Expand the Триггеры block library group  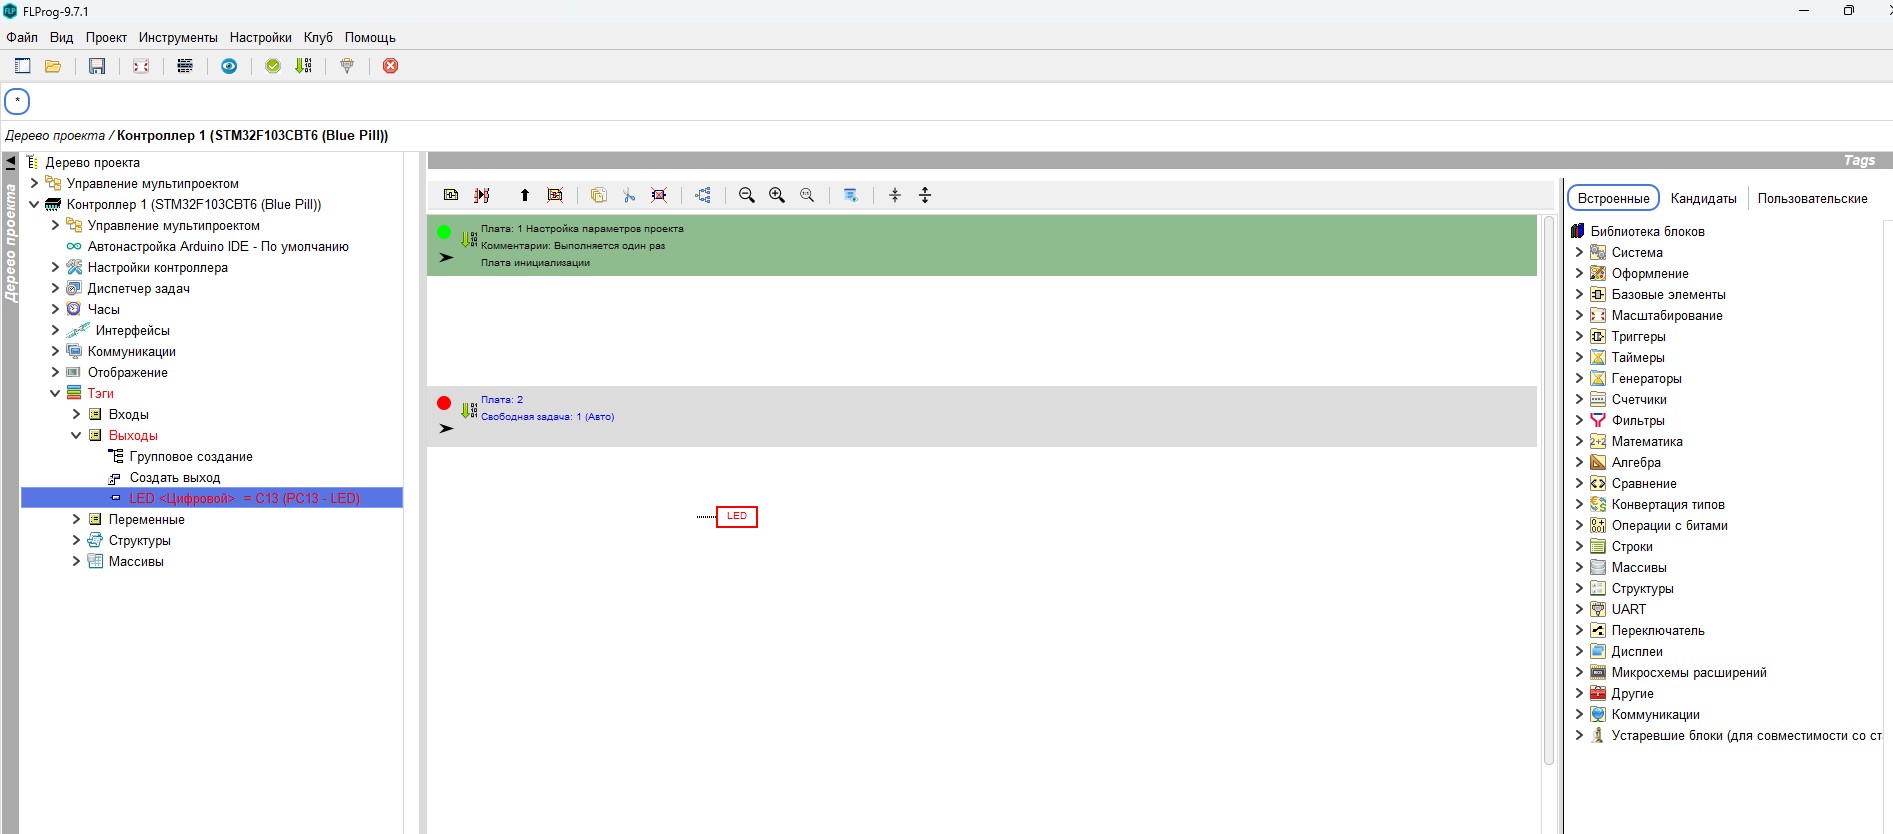(x=1579, y=336)
